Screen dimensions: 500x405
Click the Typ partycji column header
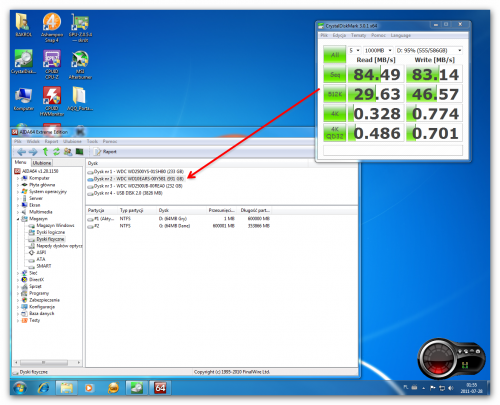click(137, 210)
